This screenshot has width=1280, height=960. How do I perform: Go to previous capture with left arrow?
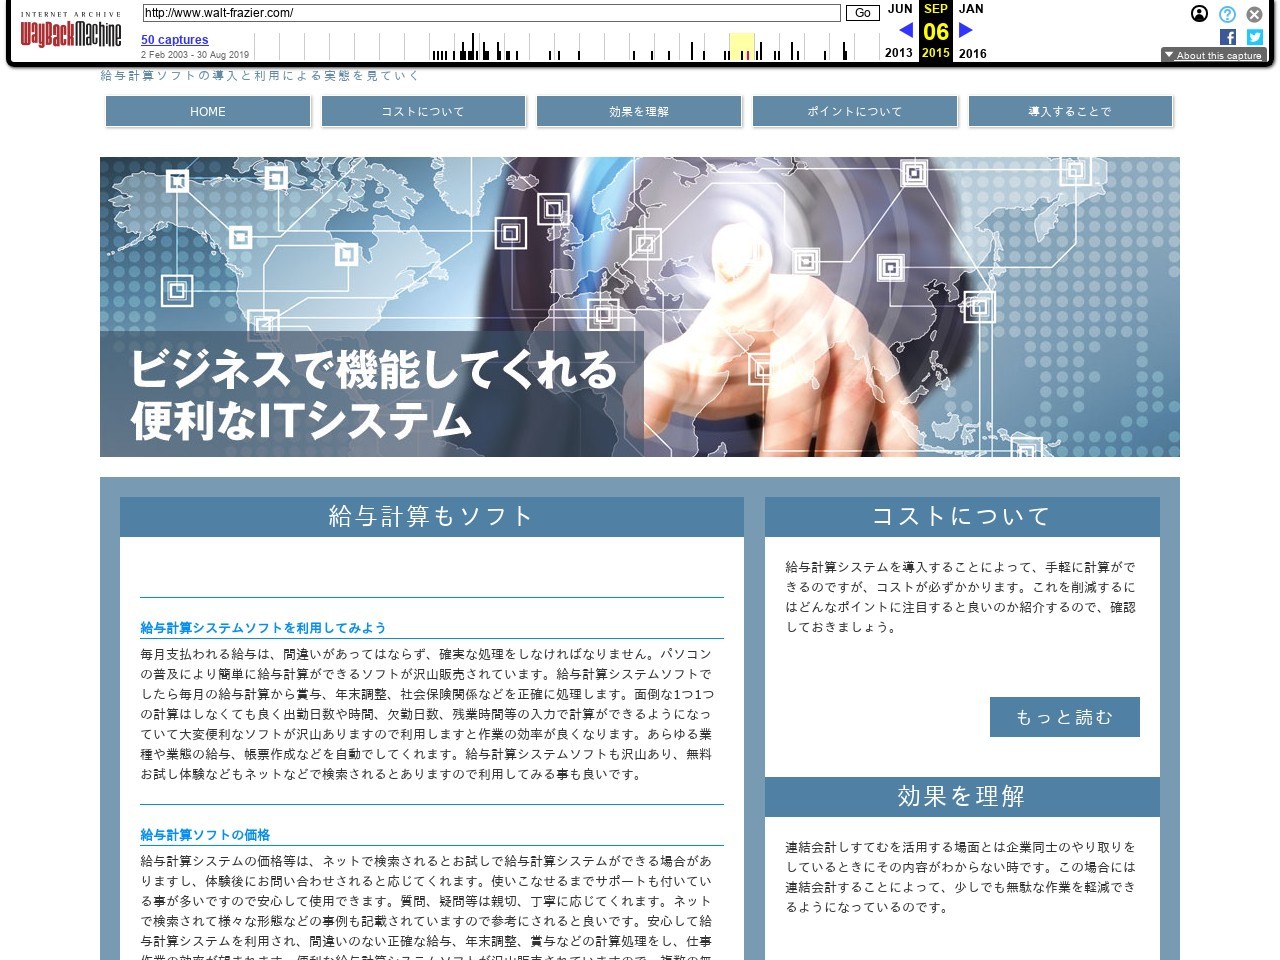[x=906, y=30]
